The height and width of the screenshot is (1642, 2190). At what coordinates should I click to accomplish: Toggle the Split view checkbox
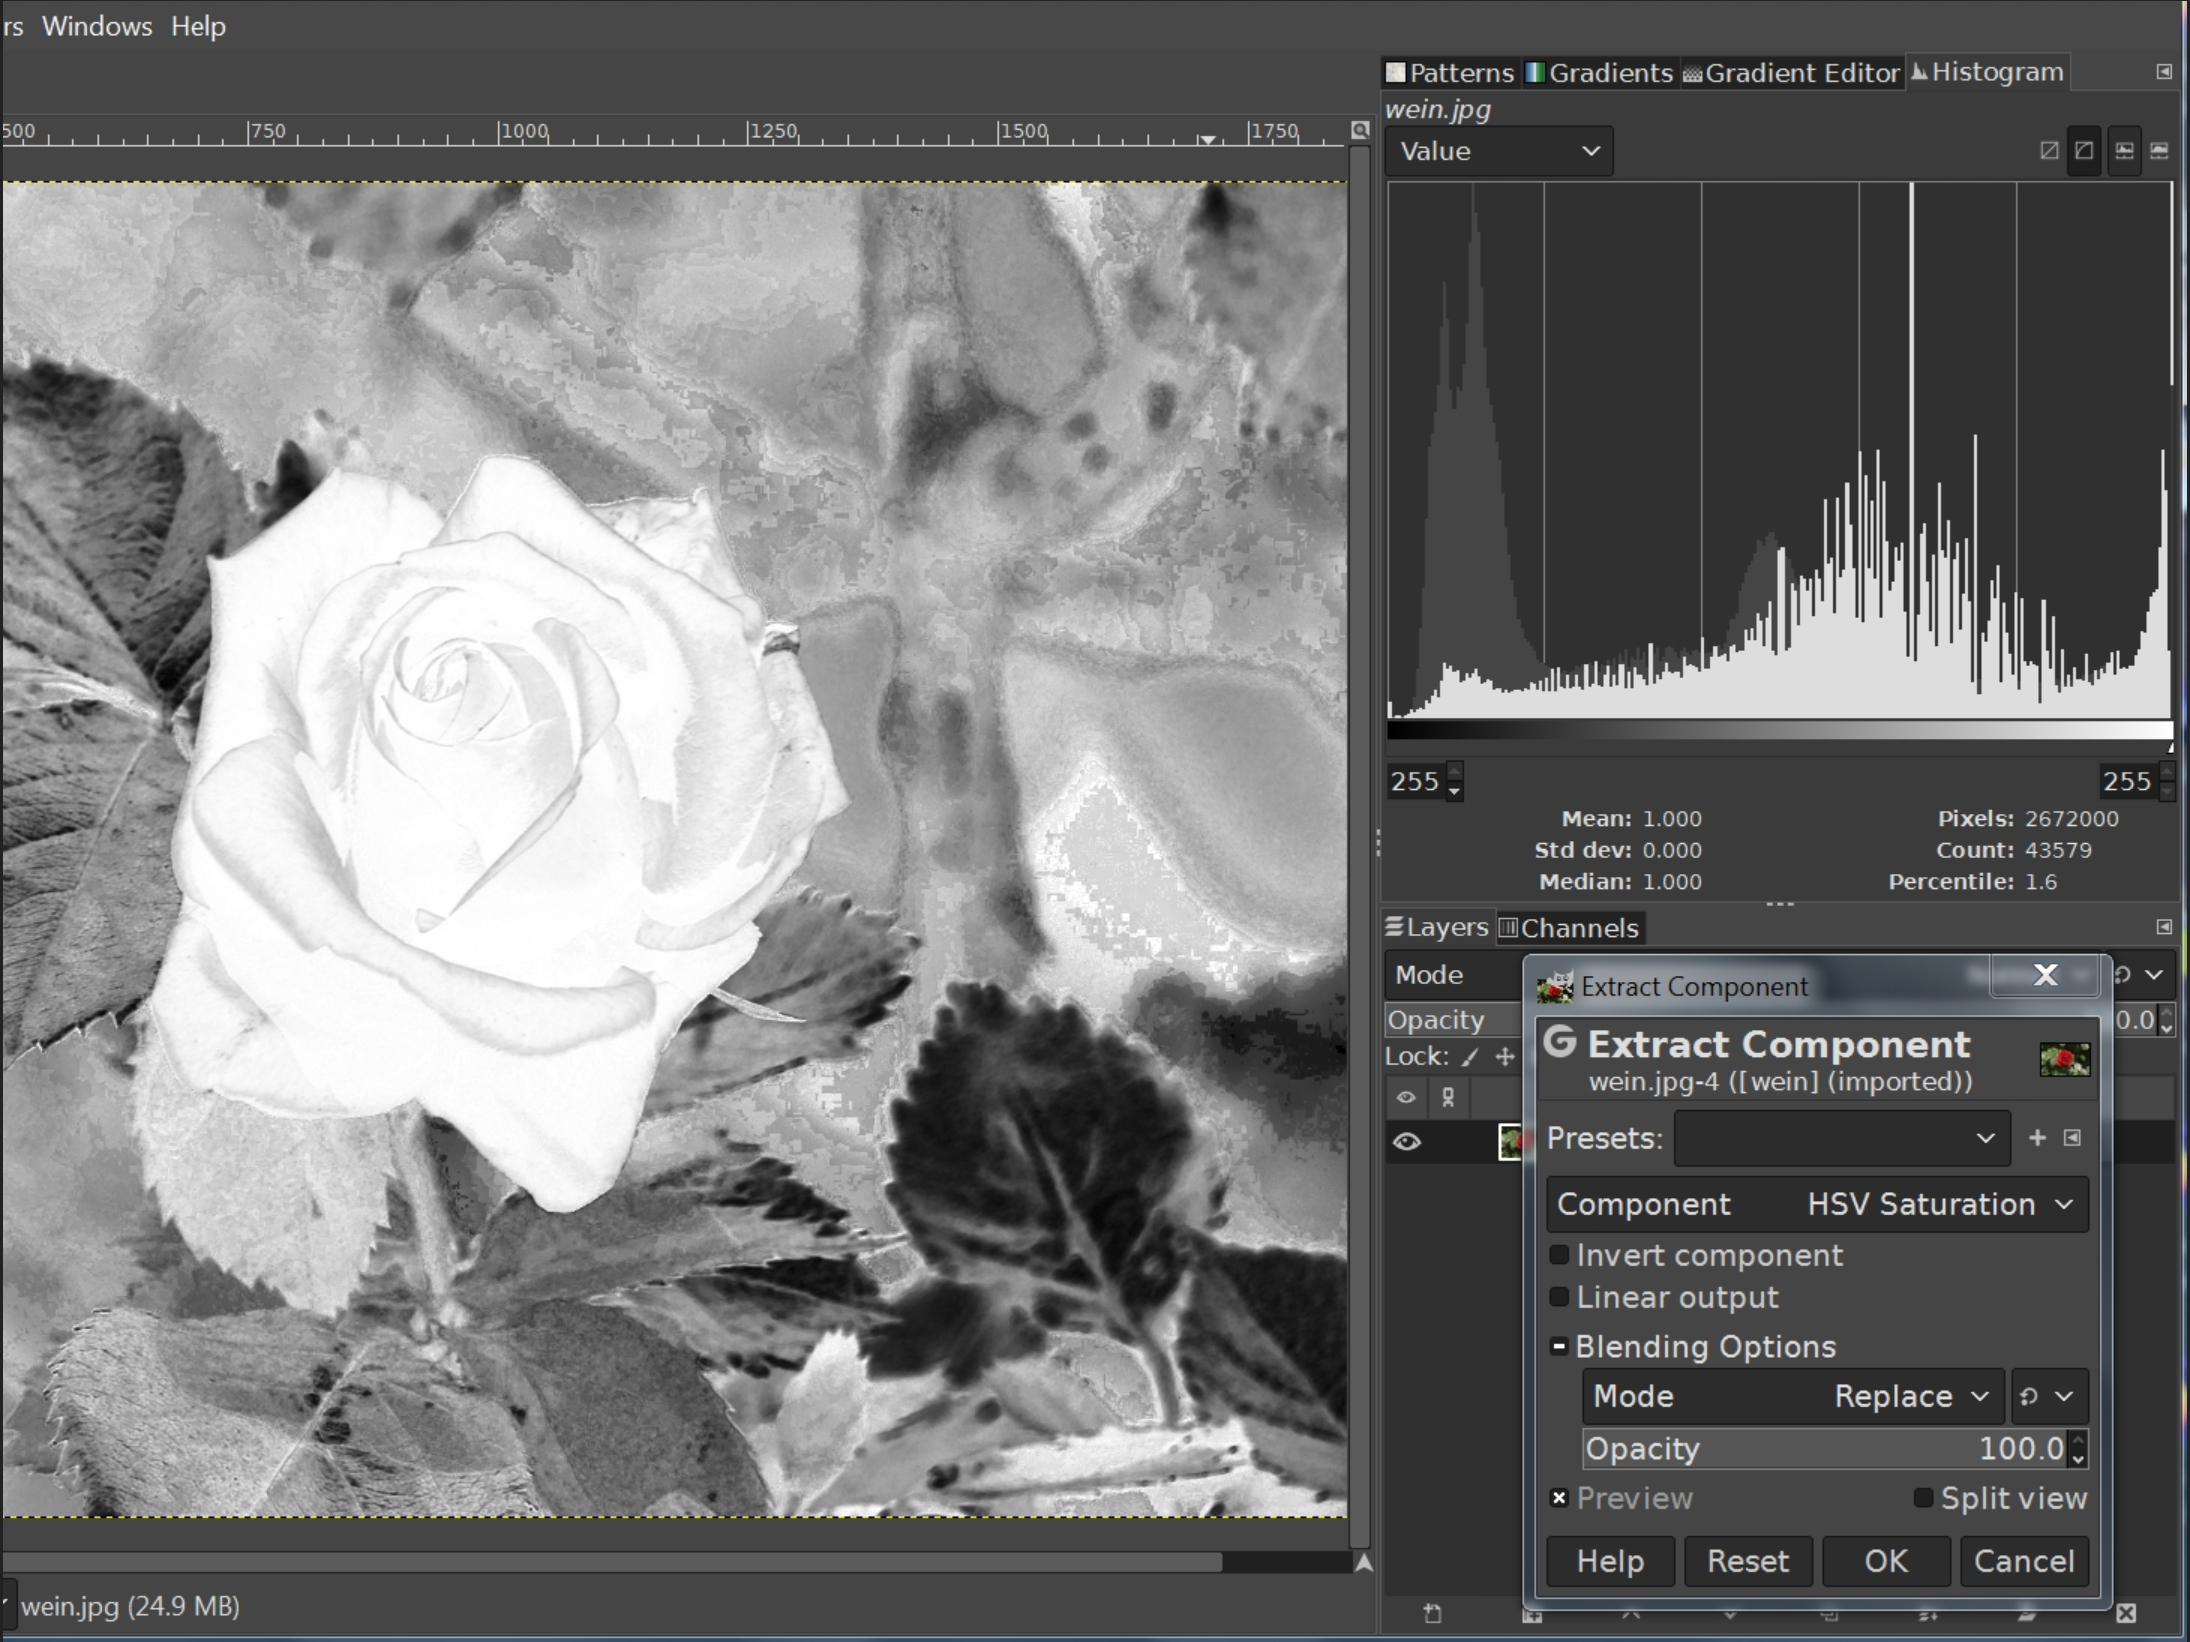click(1923, 1498)
